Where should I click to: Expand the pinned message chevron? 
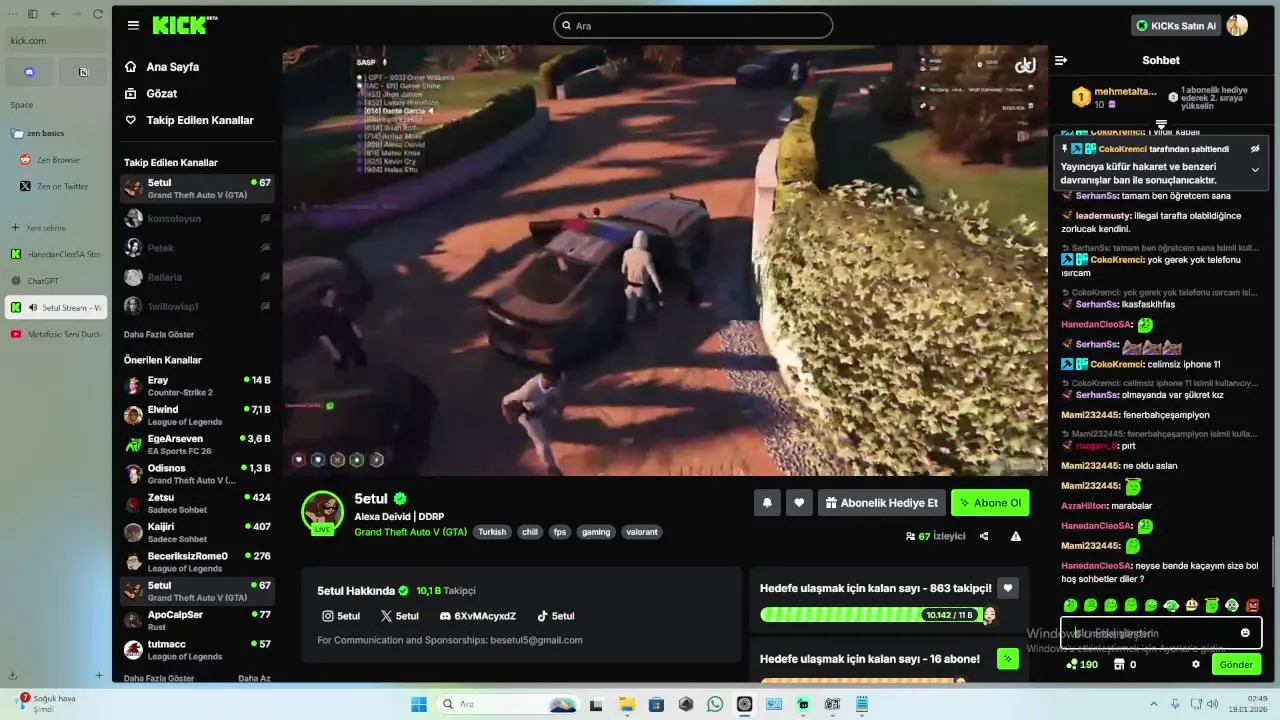1255,170
